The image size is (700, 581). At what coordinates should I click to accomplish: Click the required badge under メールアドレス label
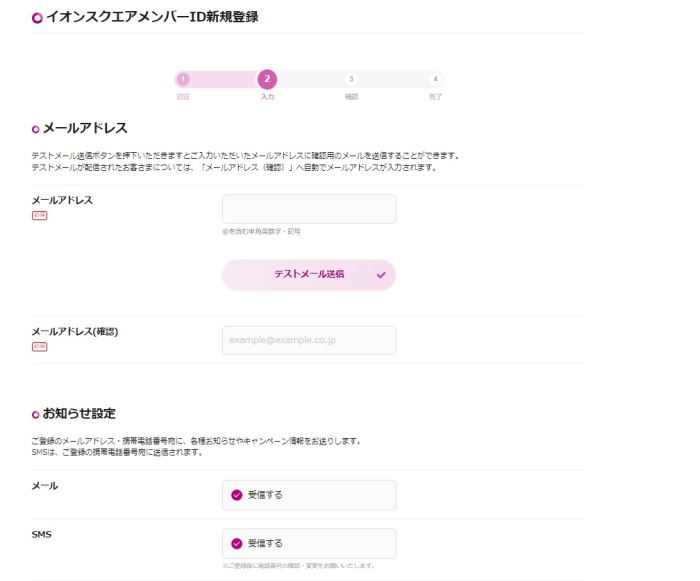[x=39, y=215]
